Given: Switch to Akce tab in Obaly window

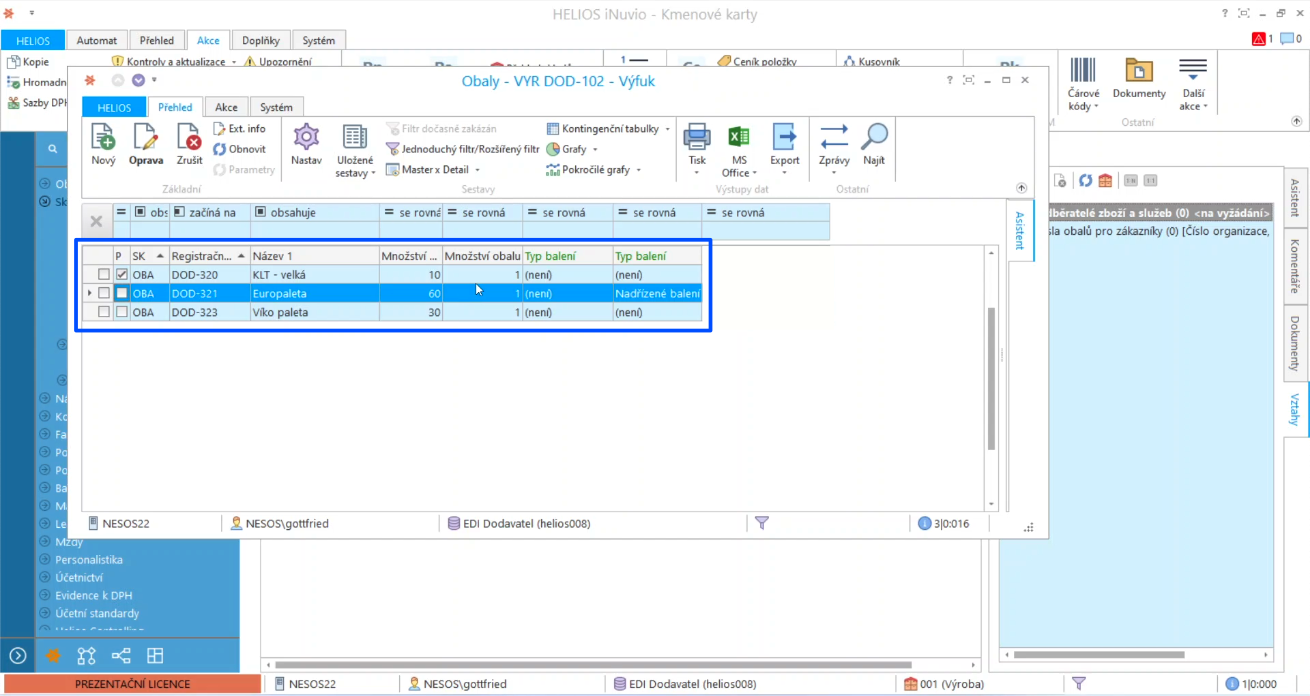Looking at the screenshot, I should [x=226, y=107].
